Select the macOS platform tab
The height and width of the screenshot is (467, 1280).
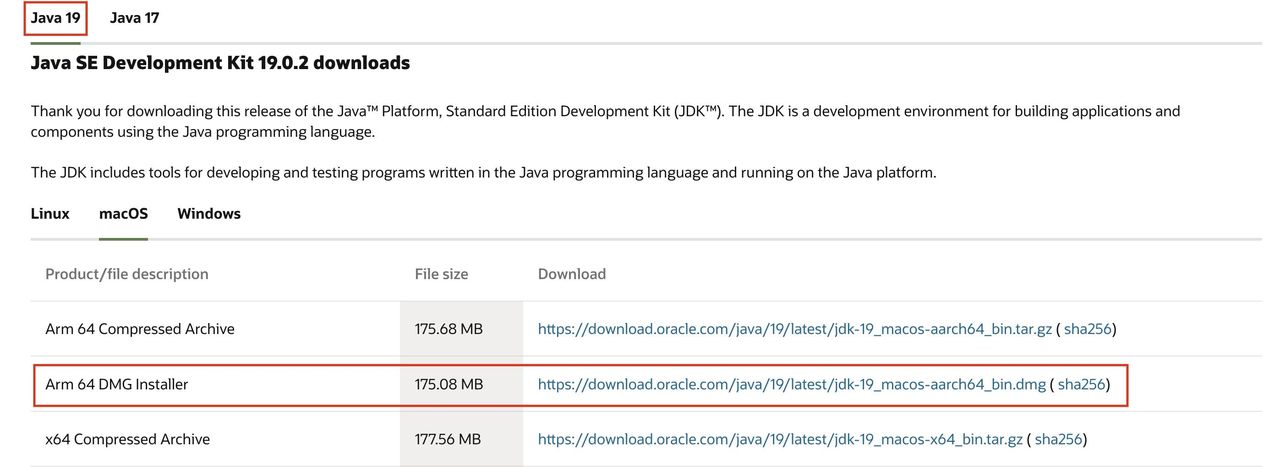pyautogui.click(x=123, y=213)
